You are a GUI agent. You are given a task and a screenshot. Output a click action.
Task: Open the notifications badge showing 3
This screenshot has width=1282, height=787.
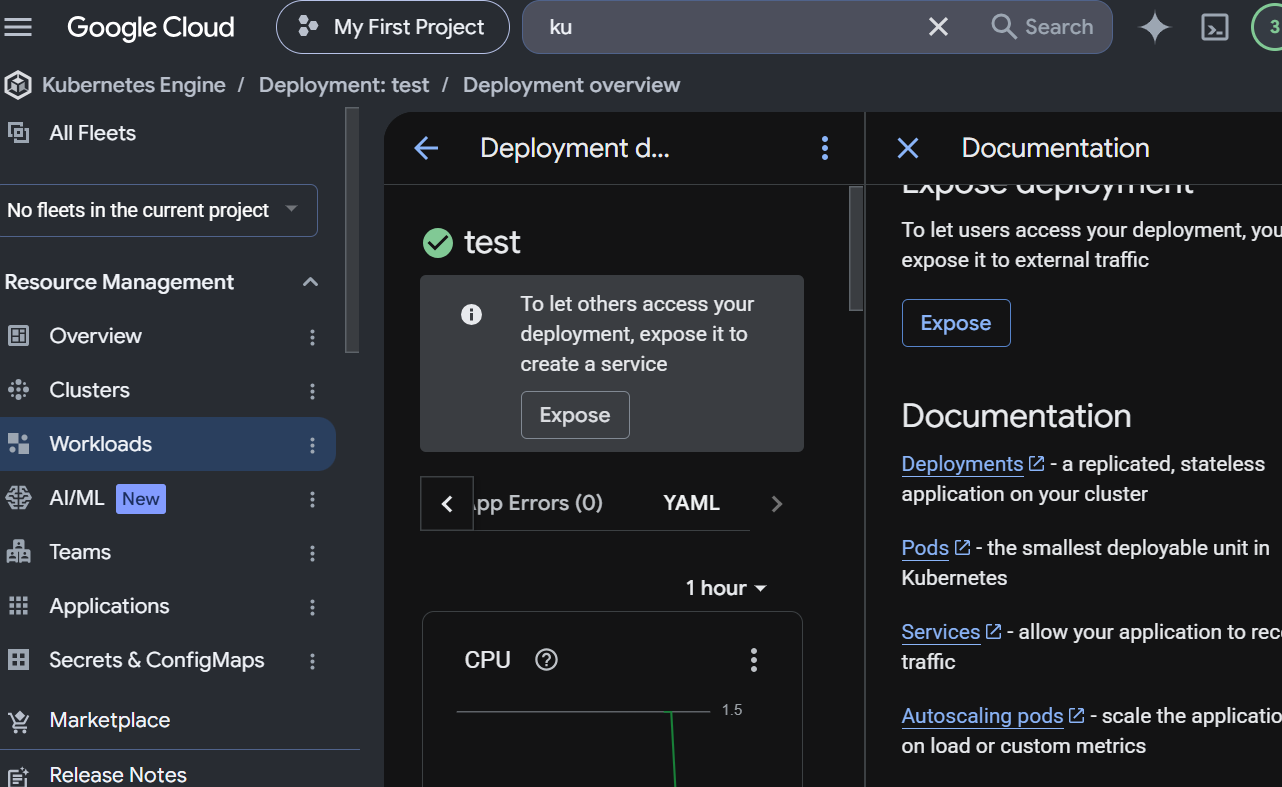click(x=1268, y=27)
